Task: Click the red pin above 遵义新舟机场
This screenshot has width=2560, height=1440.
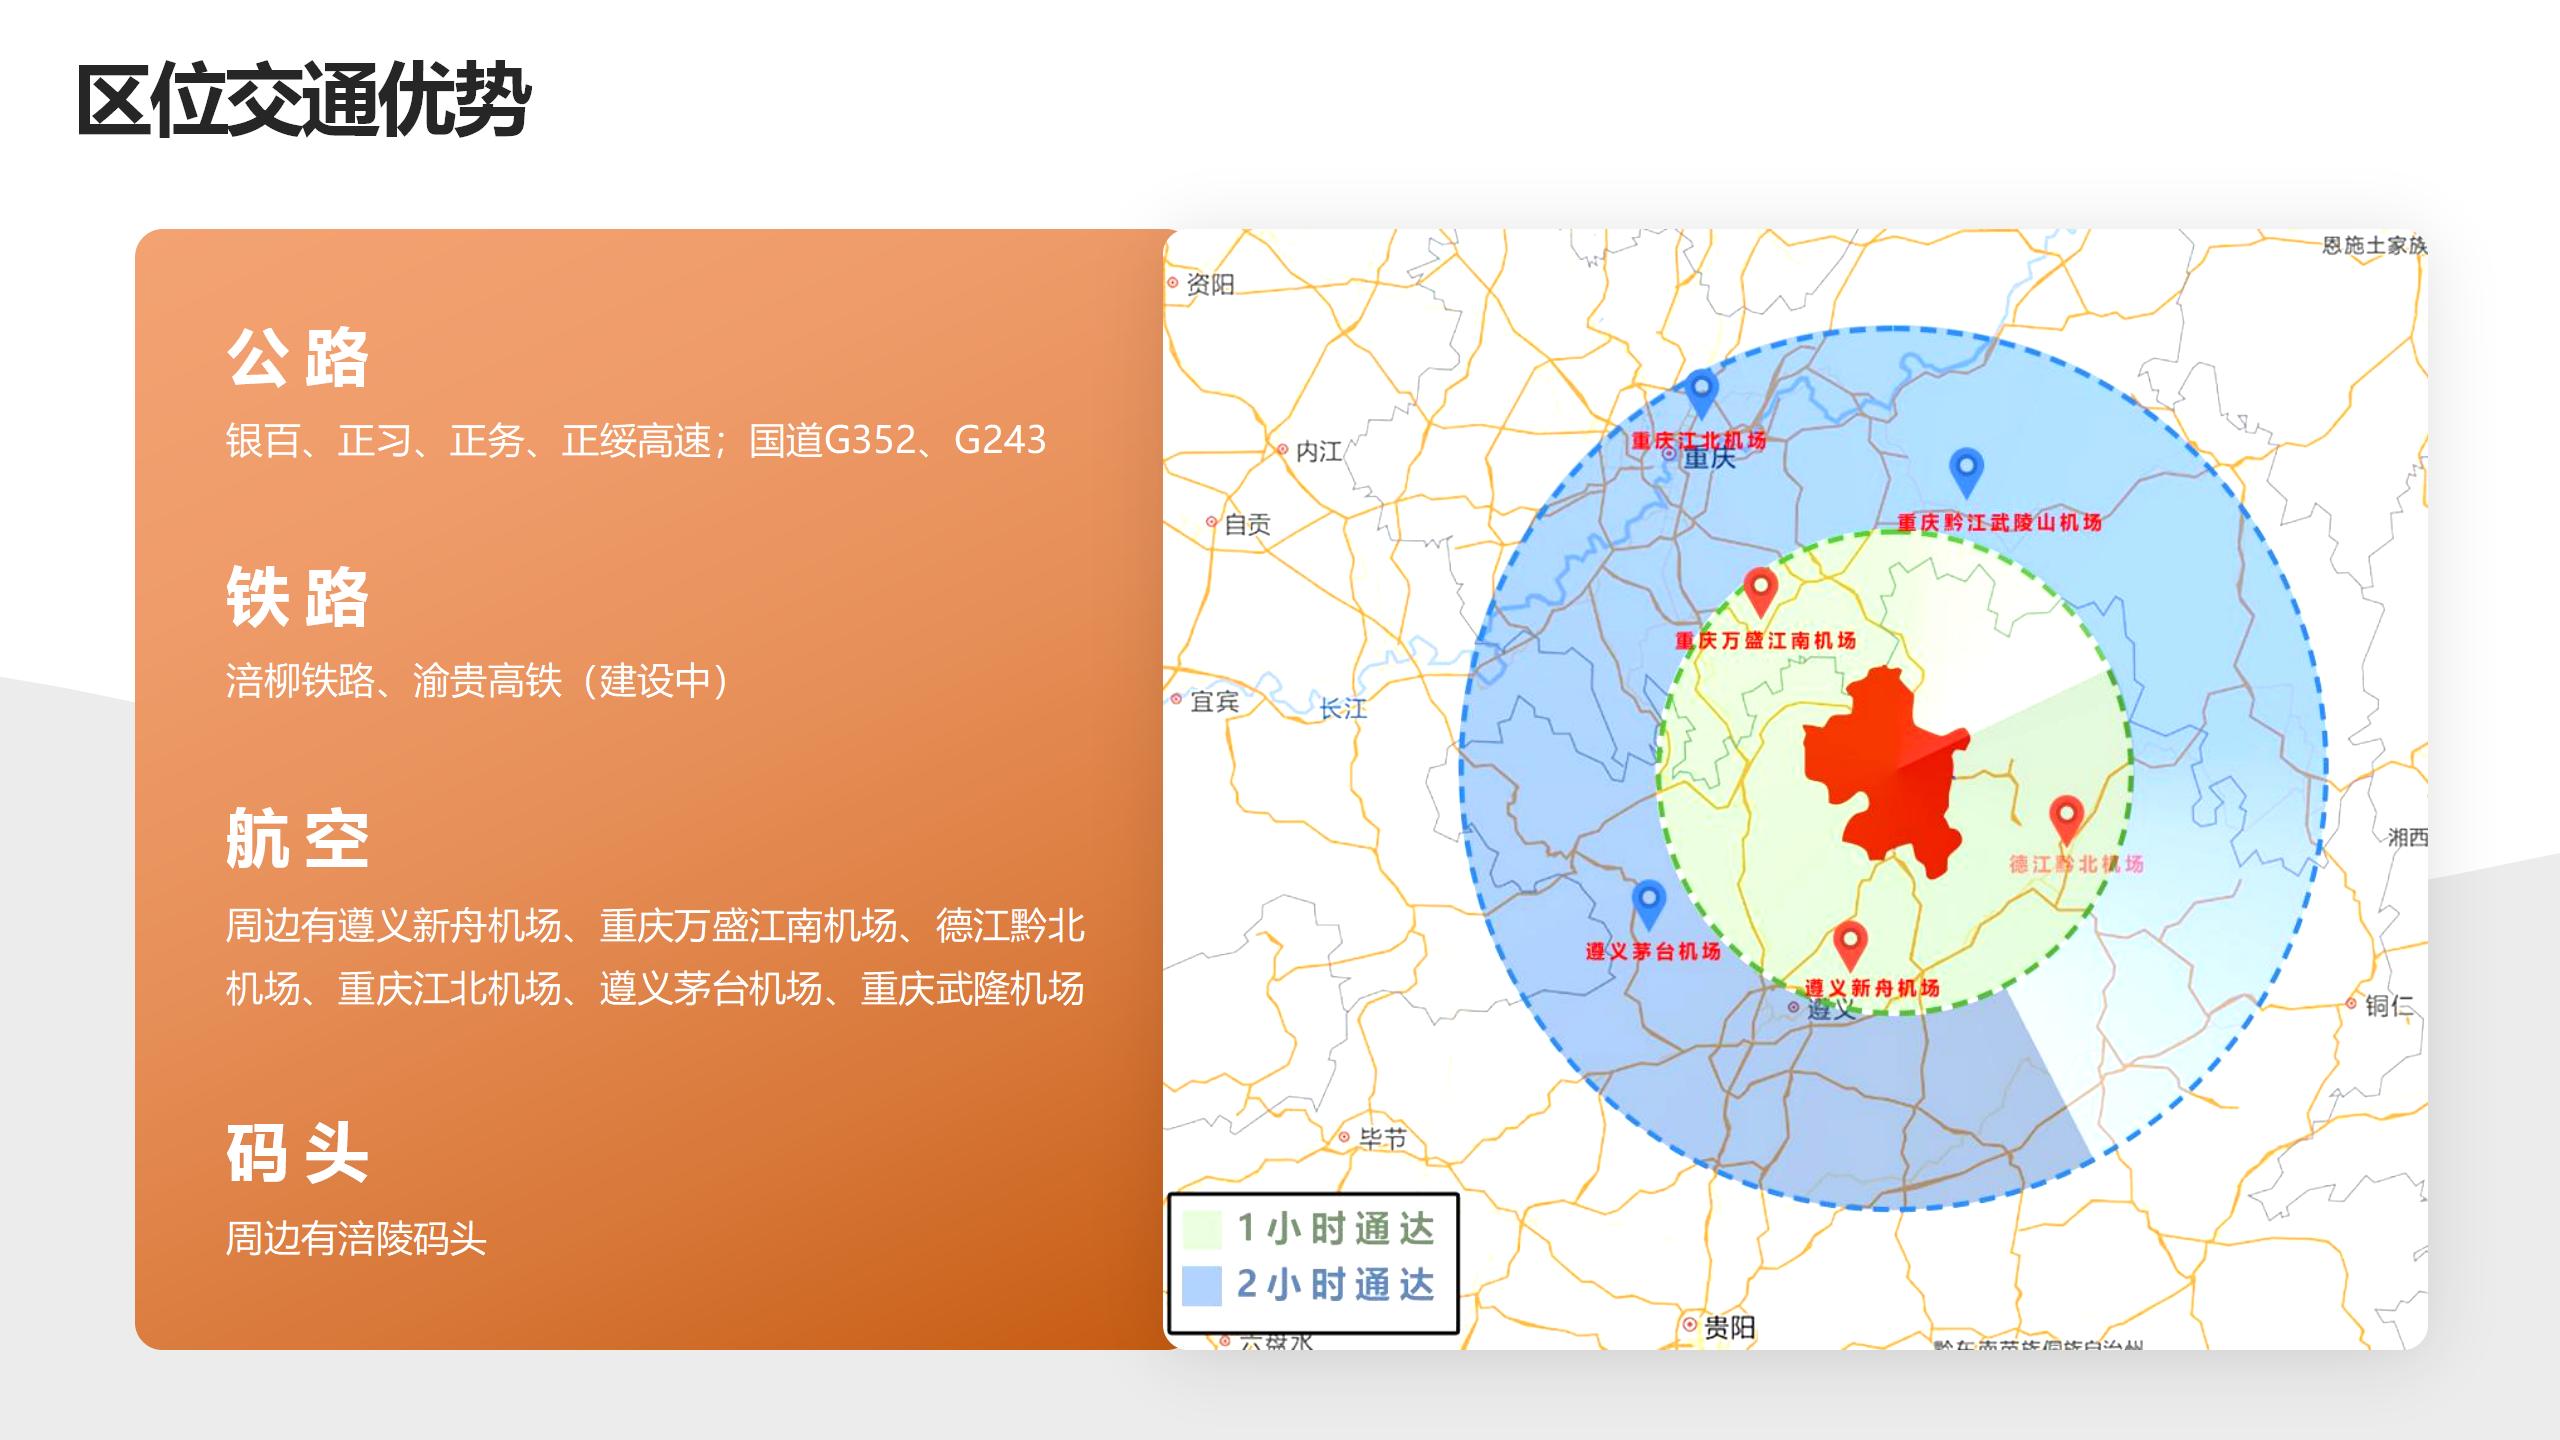Action: pos(1850,942)
